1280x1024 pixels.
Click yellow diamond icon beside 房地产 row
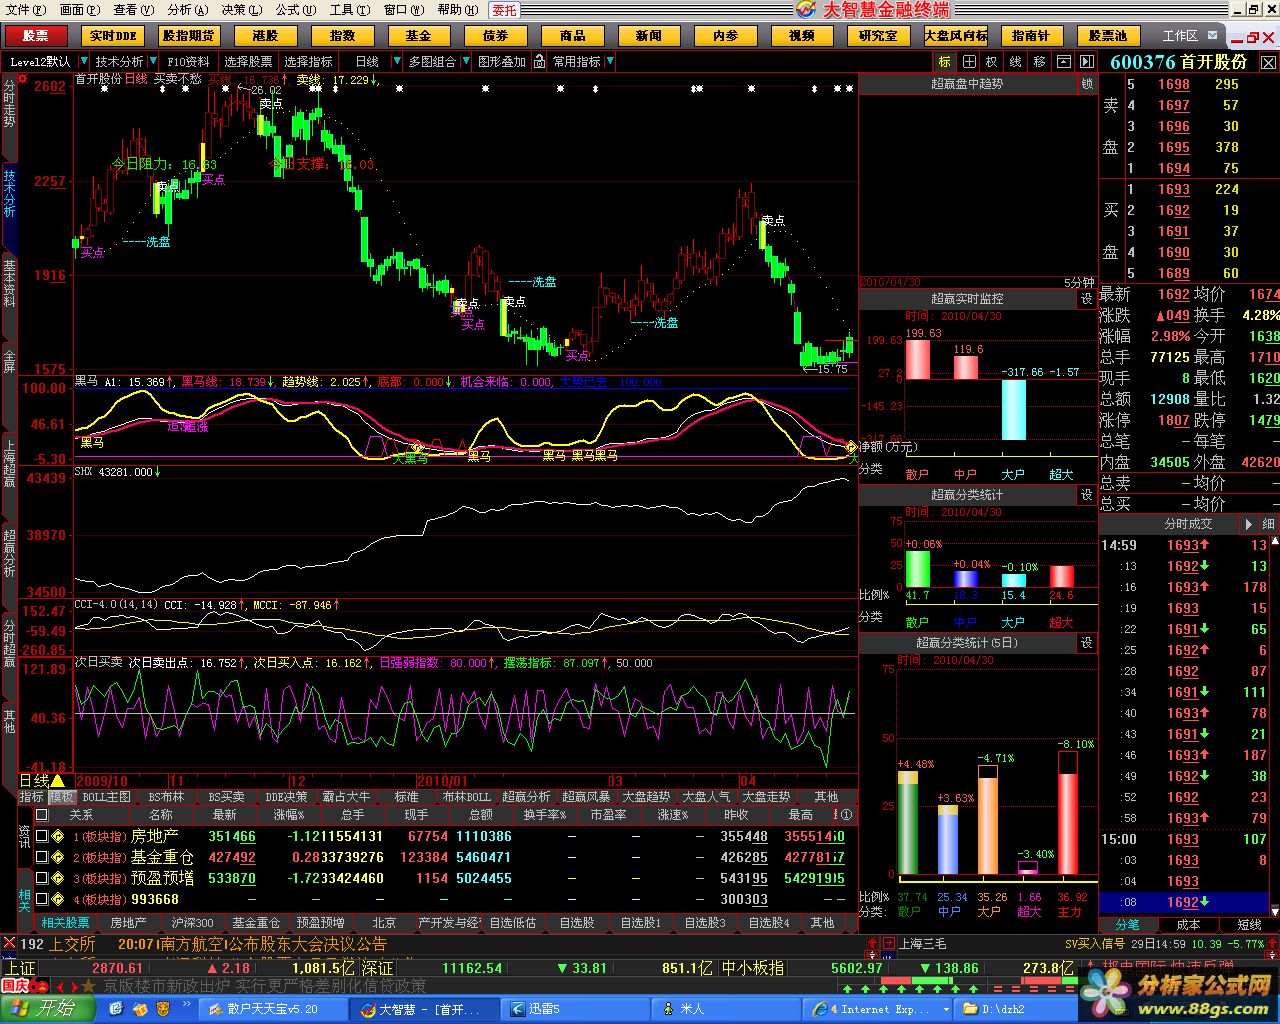(58, 836)
